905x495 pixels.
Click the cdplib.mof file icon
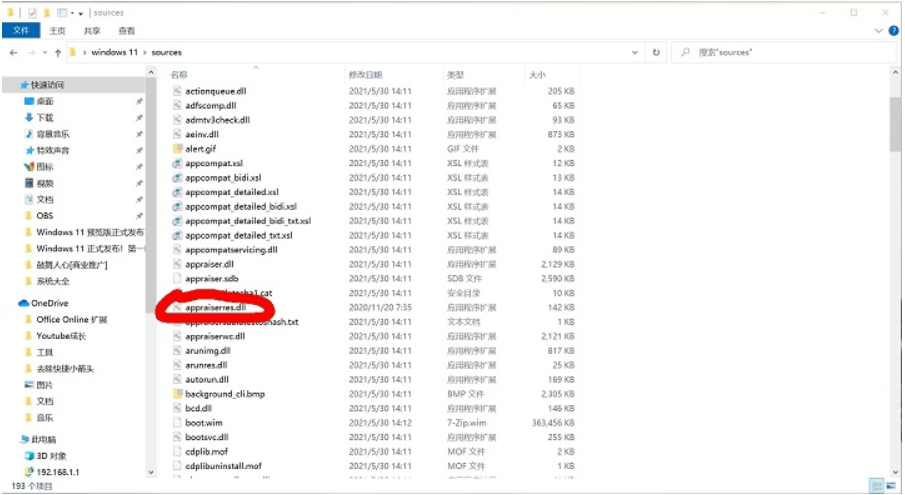(177, 452)
